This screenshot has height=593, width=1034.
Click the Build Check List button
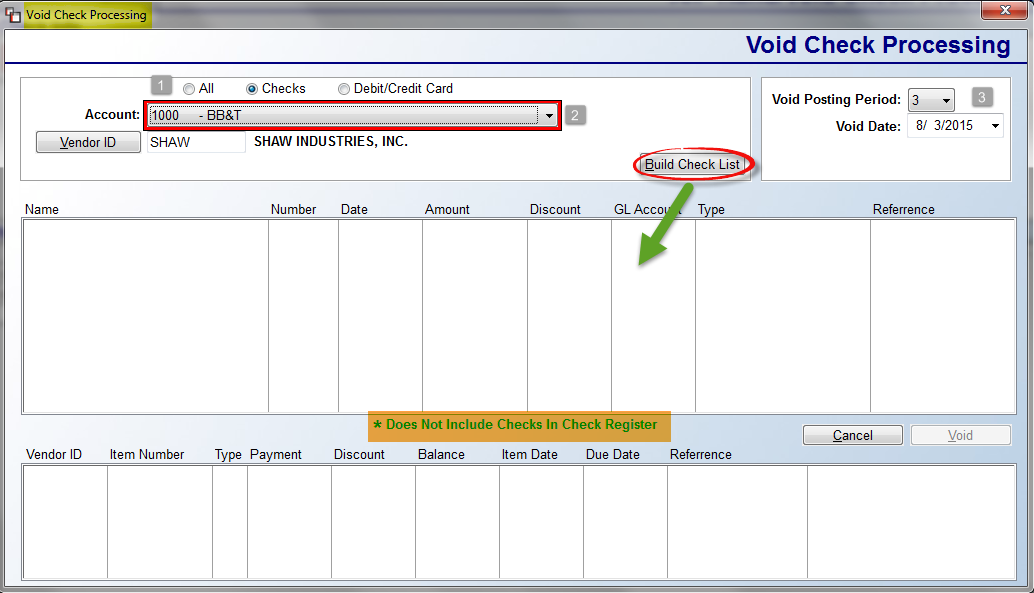click(692, 165)
